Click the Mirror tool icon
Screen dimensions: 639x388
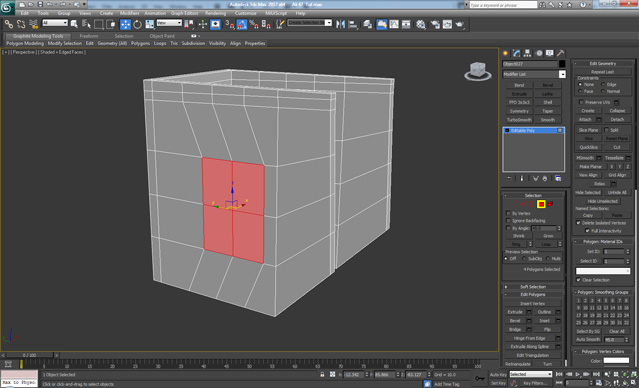click(x=340, y=24)
